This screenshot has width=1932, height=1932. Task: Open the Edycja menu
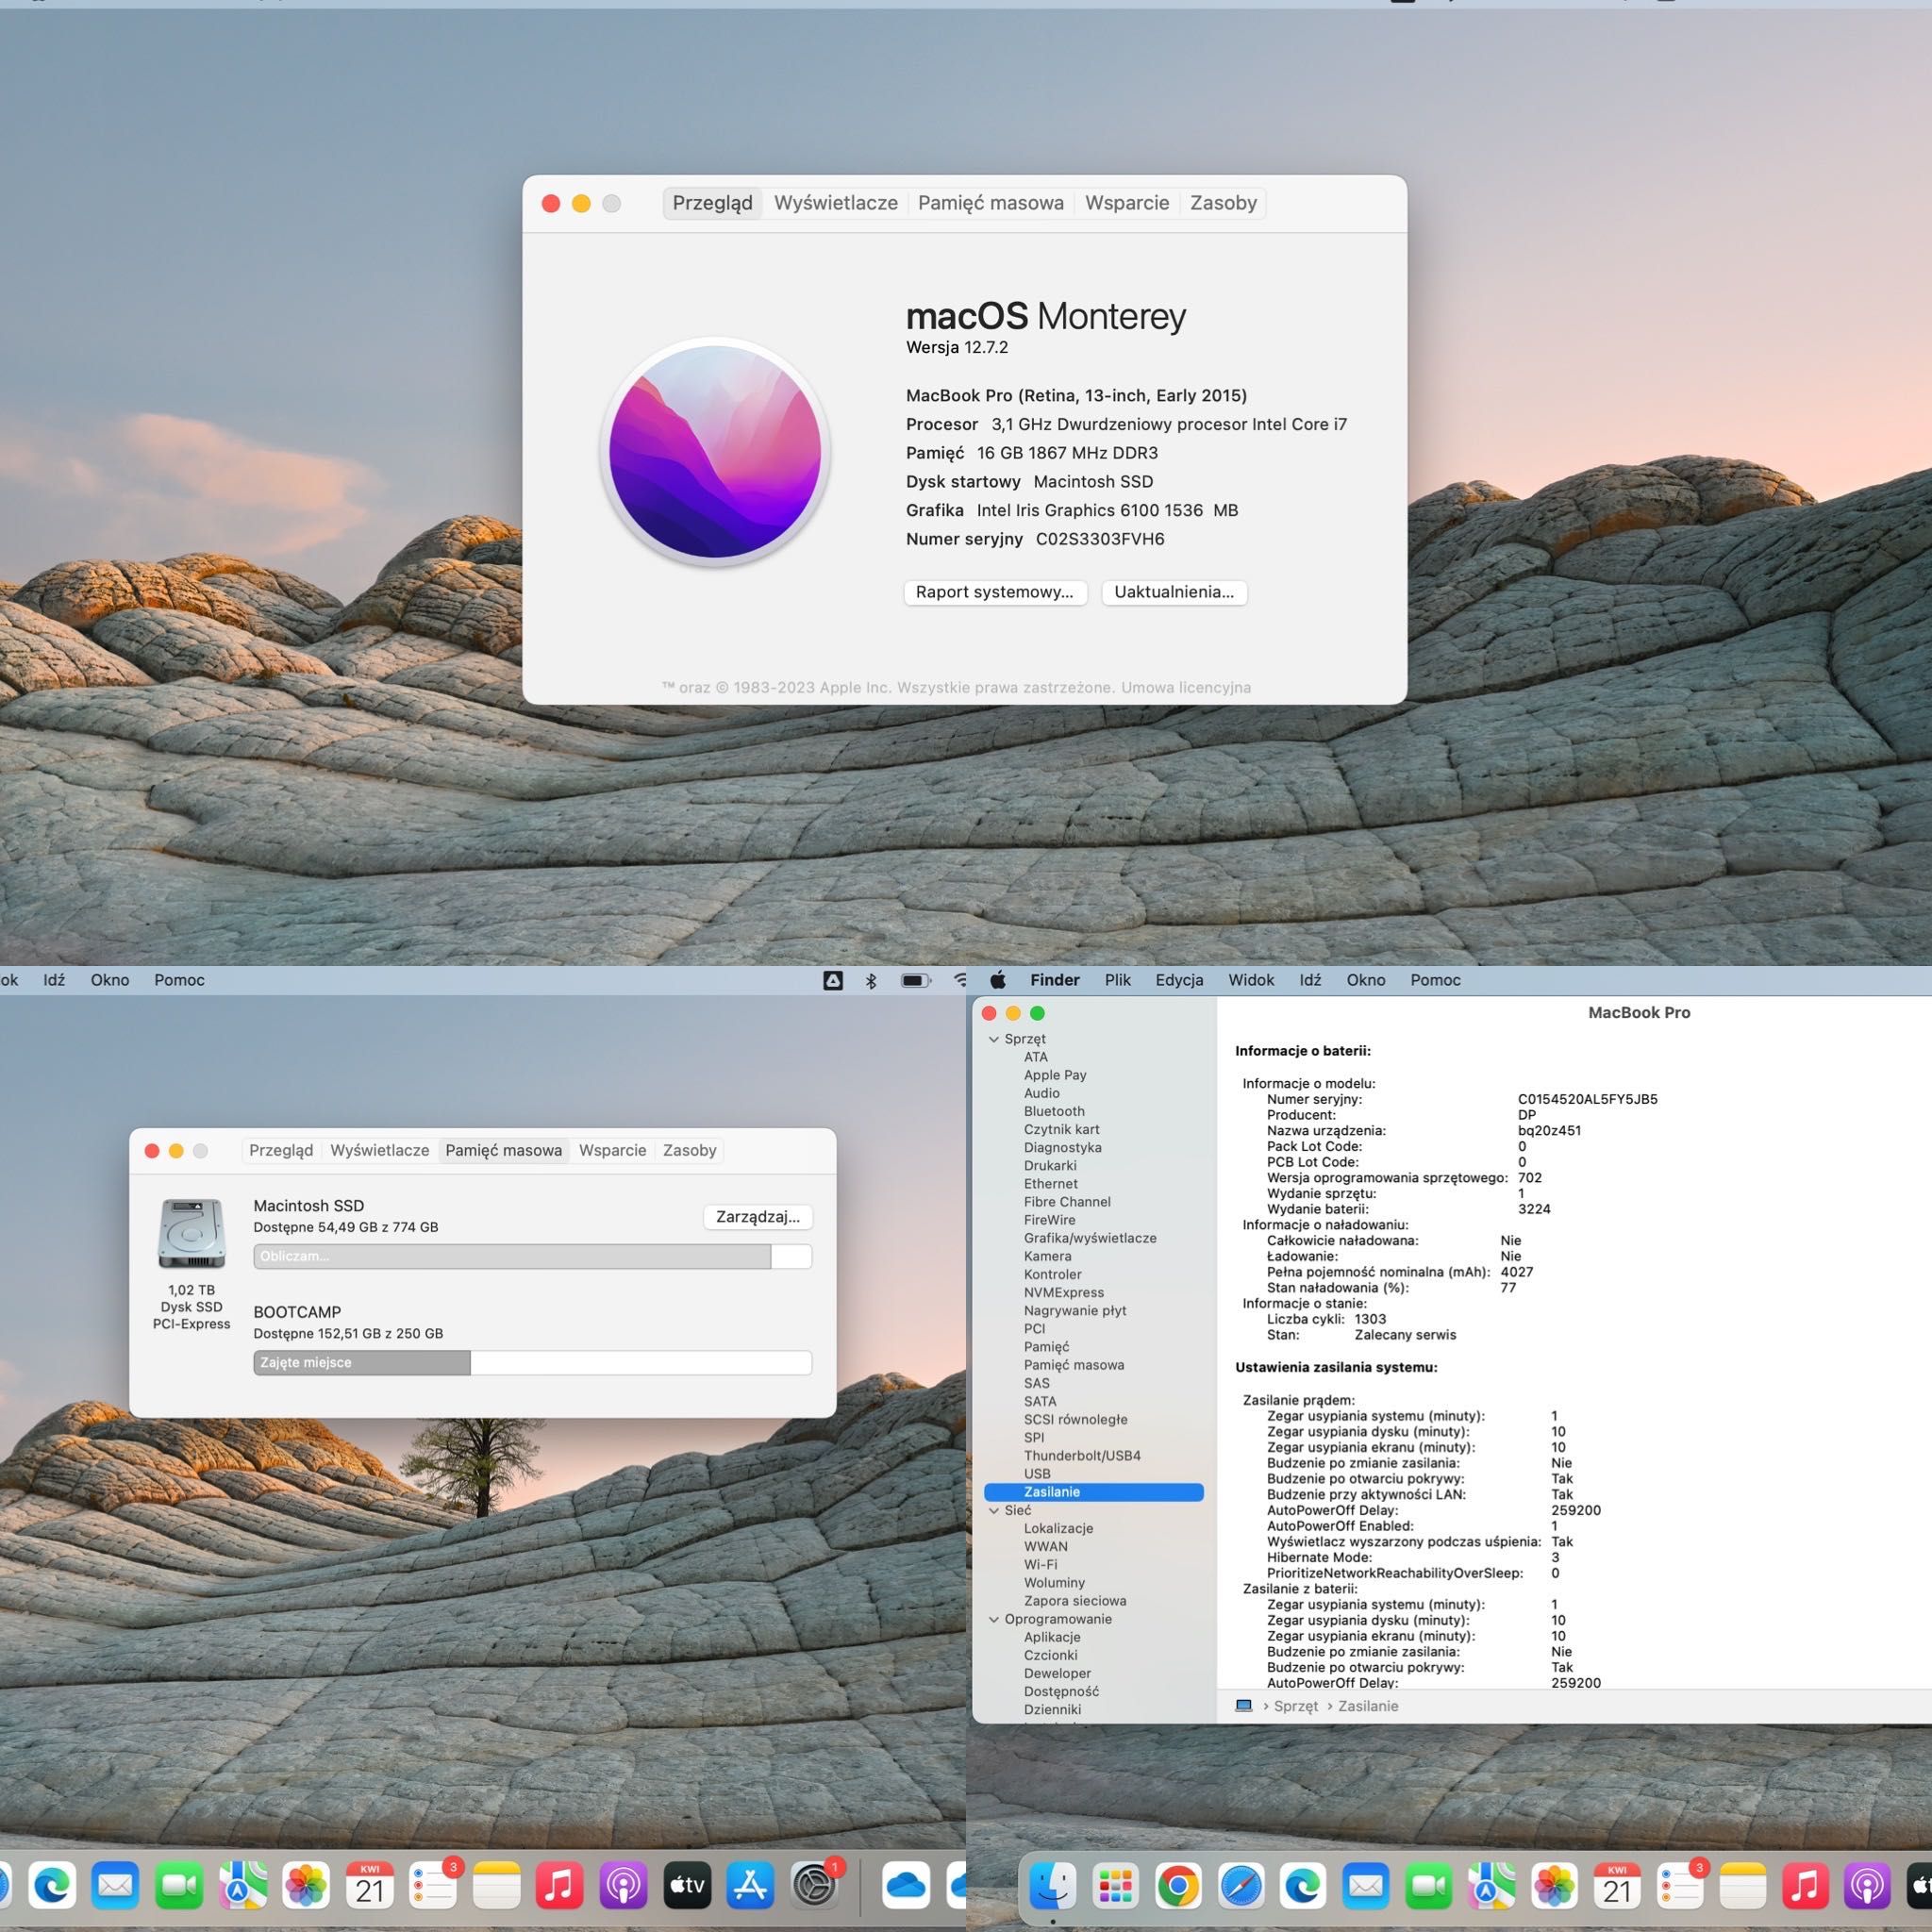click(x=1179, y=980)
